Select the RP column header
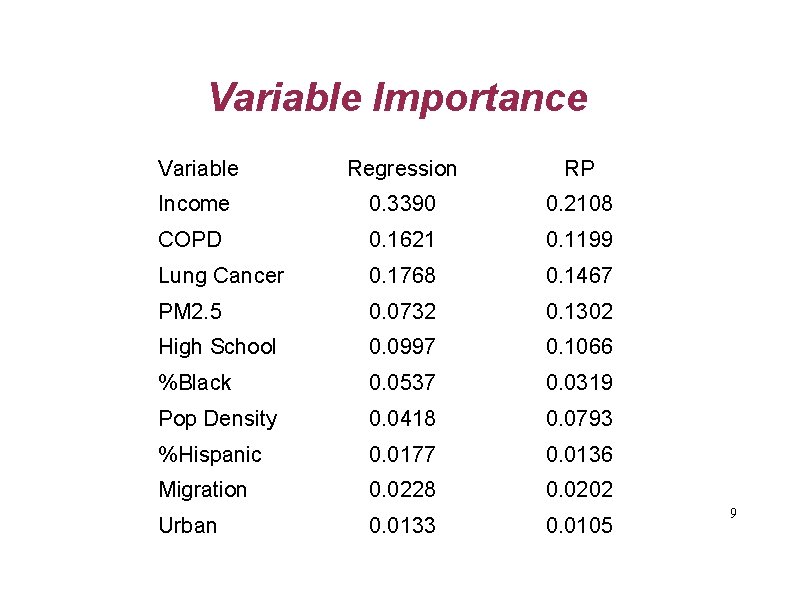This screenshot has height=595, width=794. [579, 169]
